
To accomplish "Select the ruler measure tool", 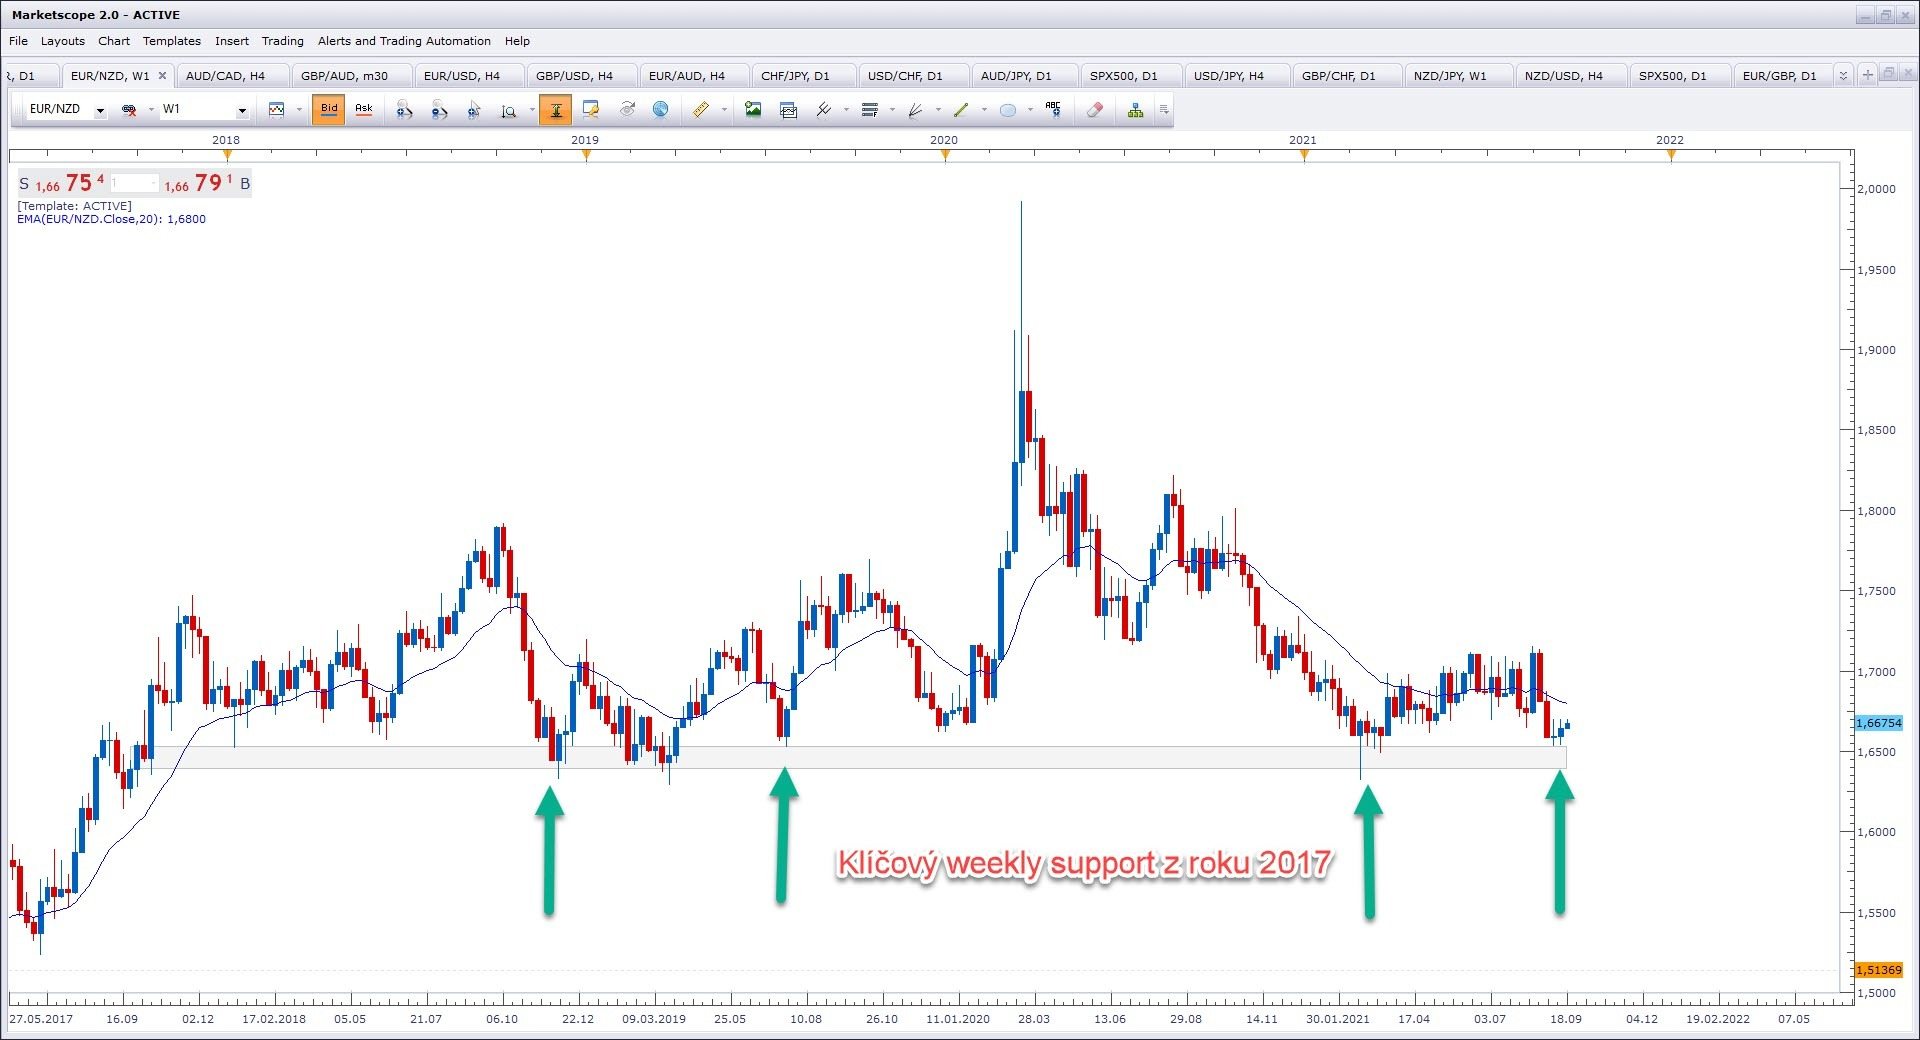I will (x=701, y=110).
